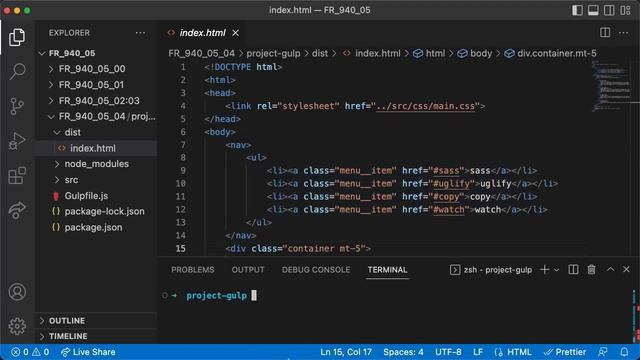Screen dimensions: 640x360
Task: Select index.html in the file tree
Action: [96, 148]
